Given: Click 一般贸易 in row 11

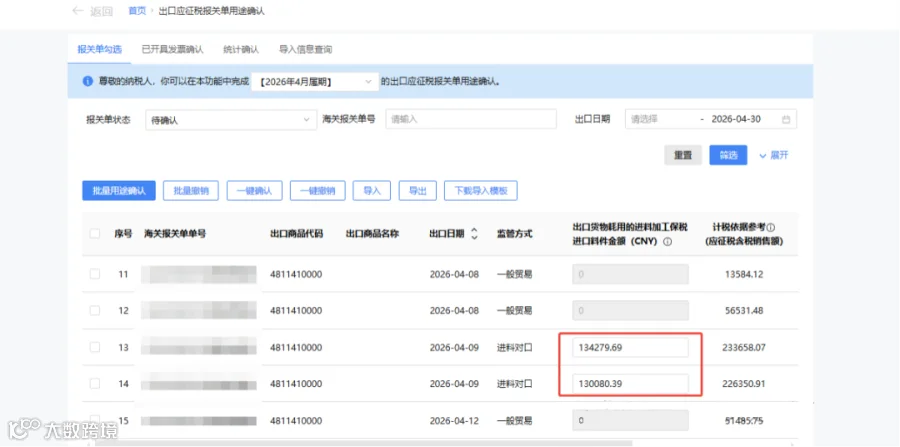Looking at the screenshot, I should tap(515, 274).
